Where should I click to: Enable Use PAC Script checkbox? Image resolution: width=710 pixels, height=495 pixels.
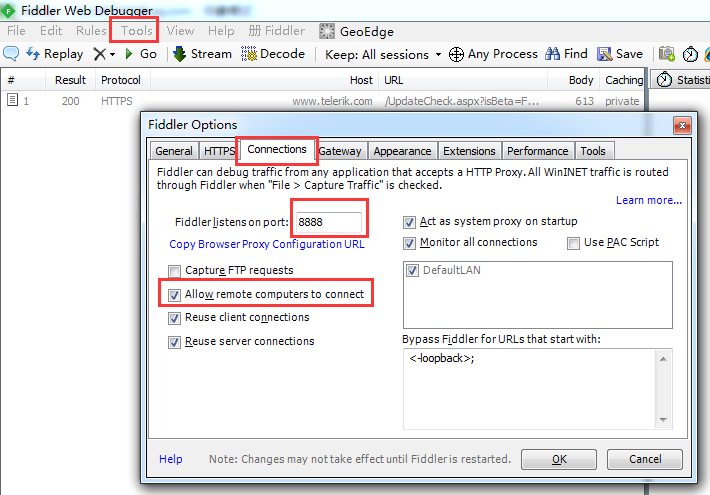pos(573,243)
